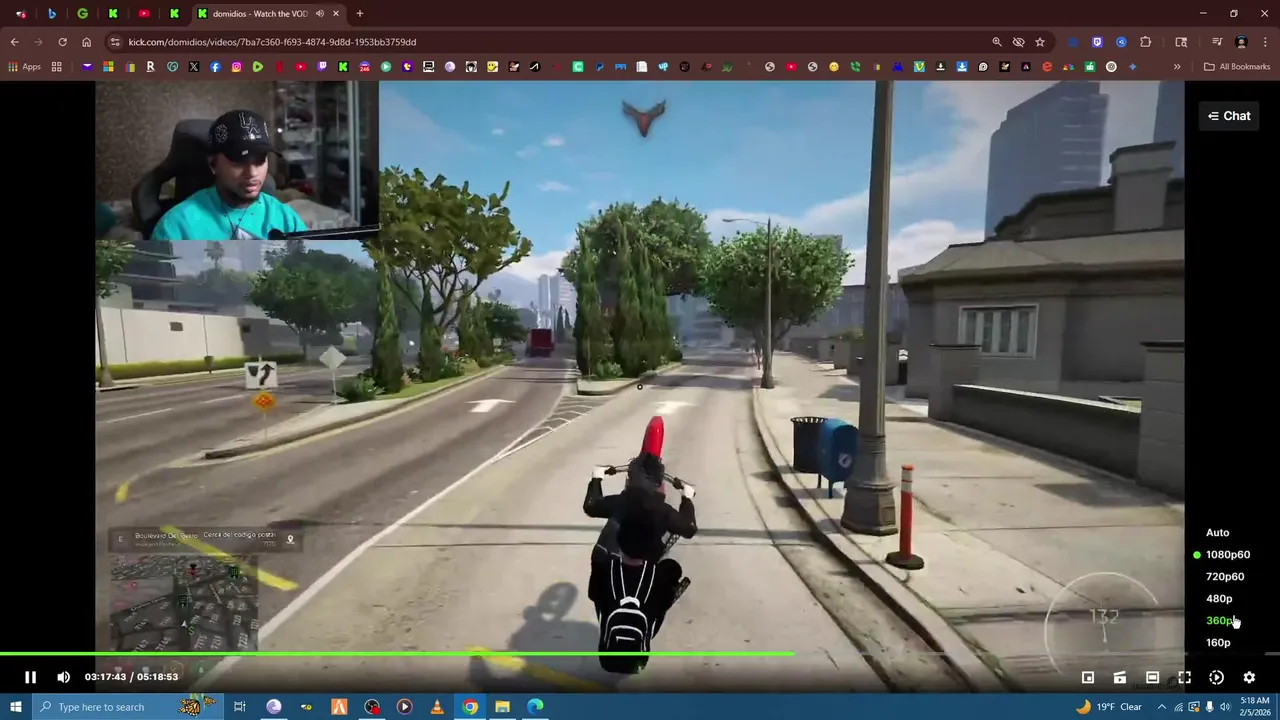
Task: Switch to the Google browser tab
Action: click(x=82, y=14)
